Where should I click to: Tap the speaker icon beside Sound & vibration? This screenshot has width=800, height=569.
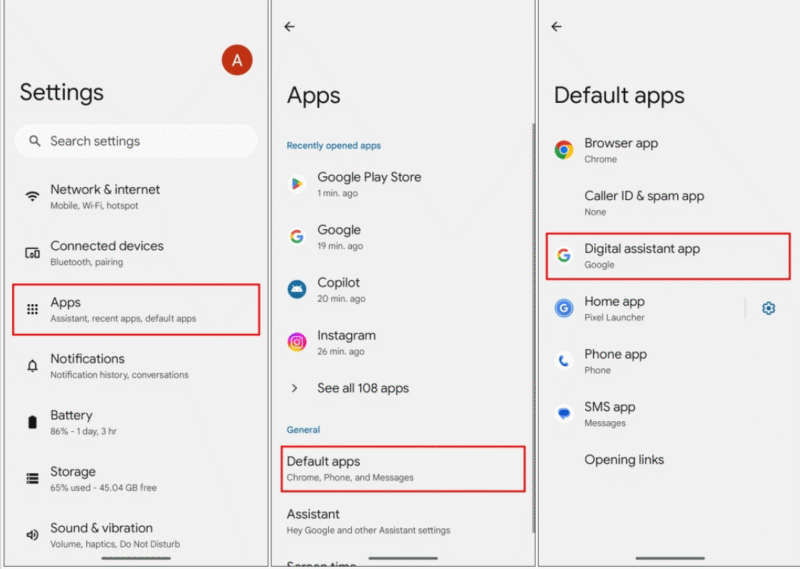pyautogui.click(x=33, y=535)
